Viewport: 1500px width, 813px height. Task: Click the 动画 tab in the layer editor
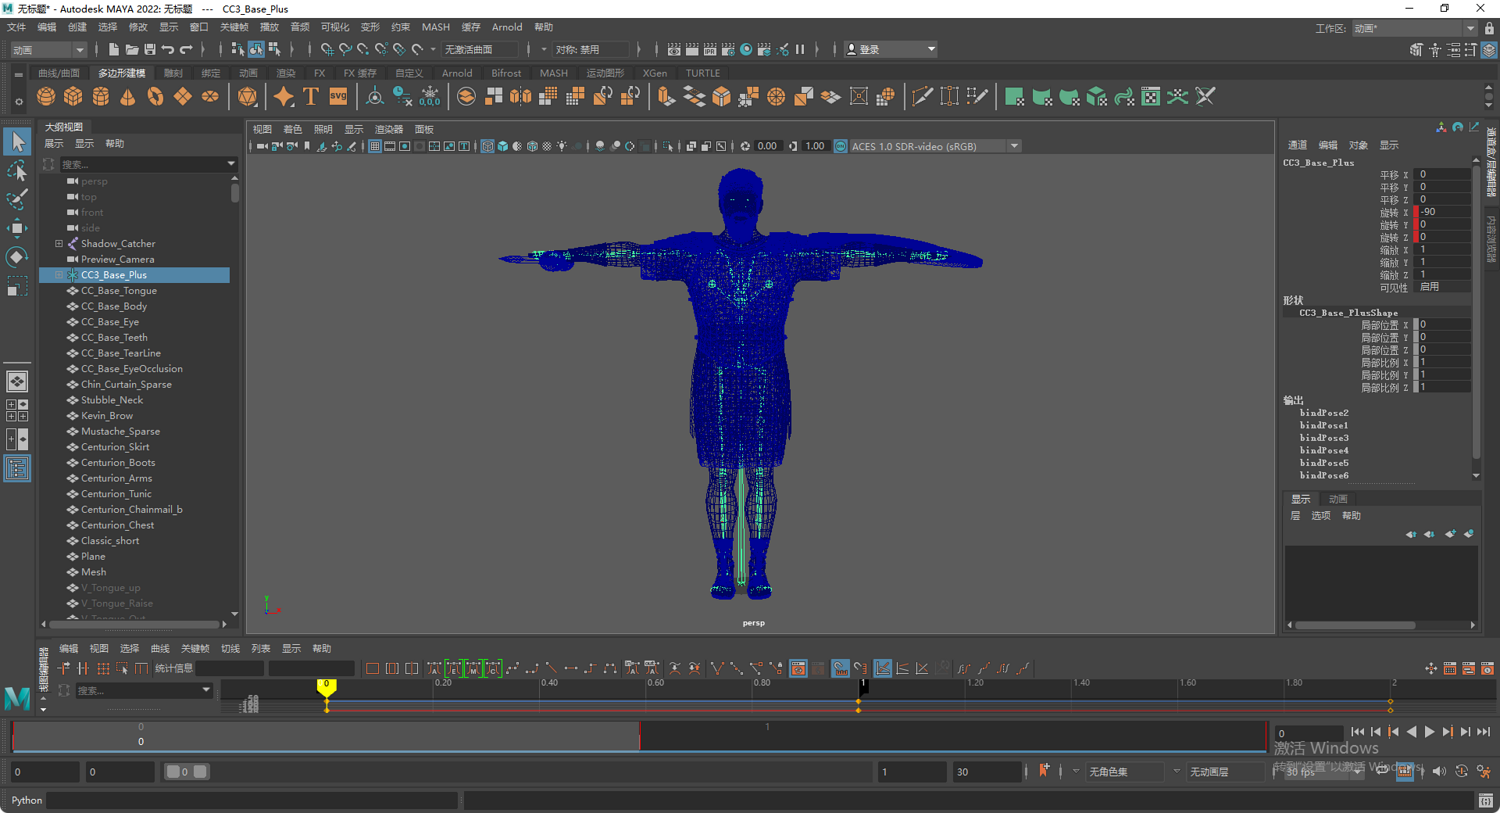pyautogui.click(x=1338, y=499)
